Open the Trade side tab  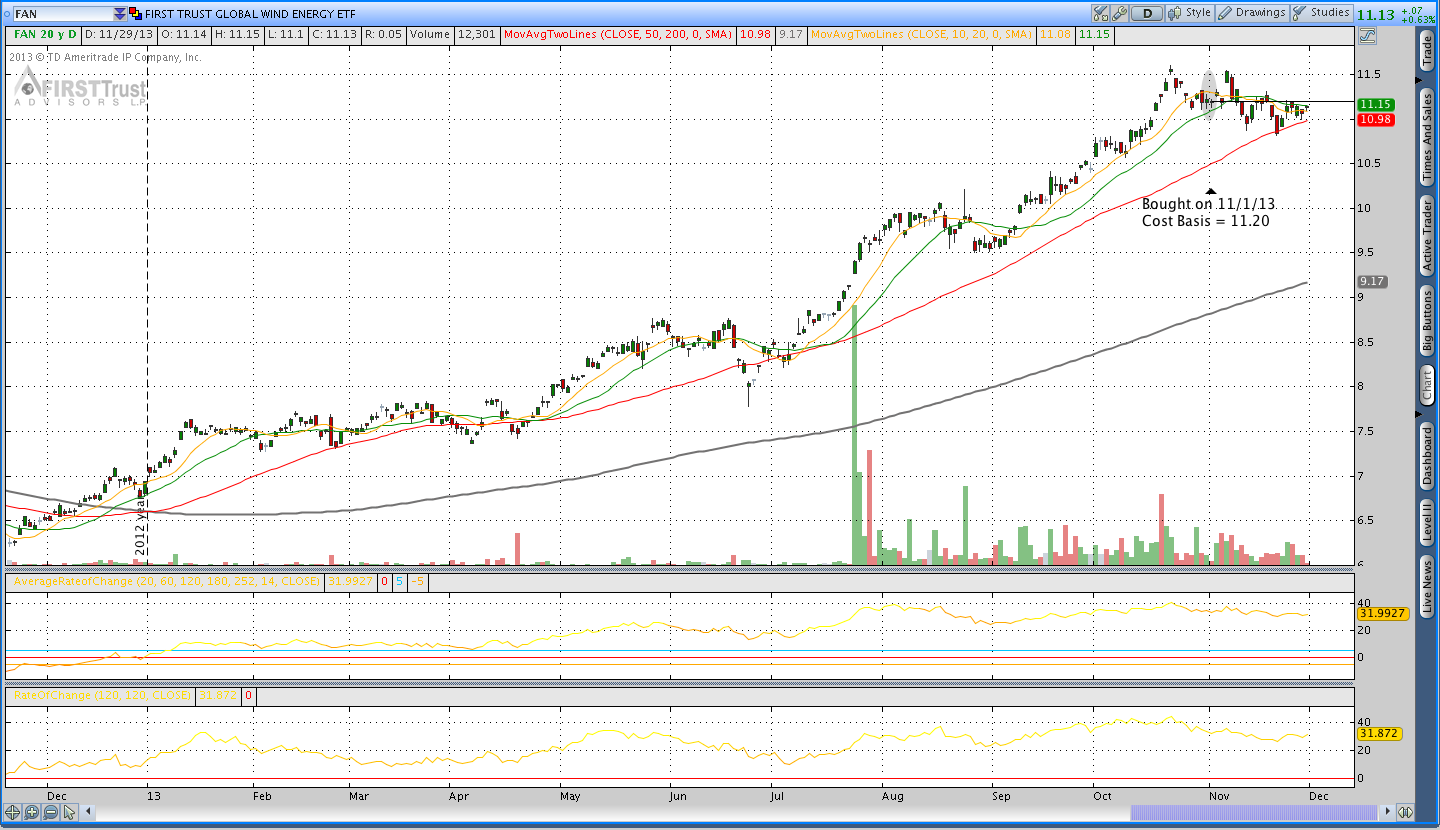(1427, 50)
